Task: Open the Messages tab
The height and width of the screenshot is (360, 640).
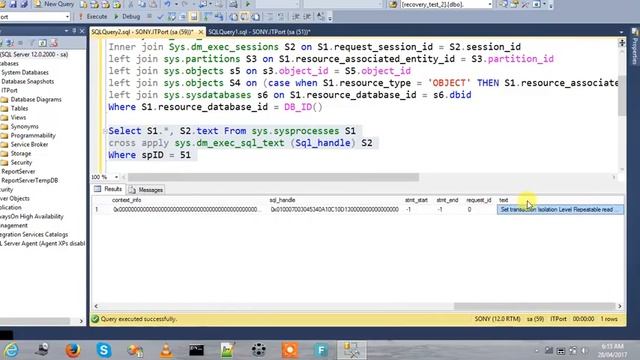Action: pyautogui.click(x=146, y=190)
